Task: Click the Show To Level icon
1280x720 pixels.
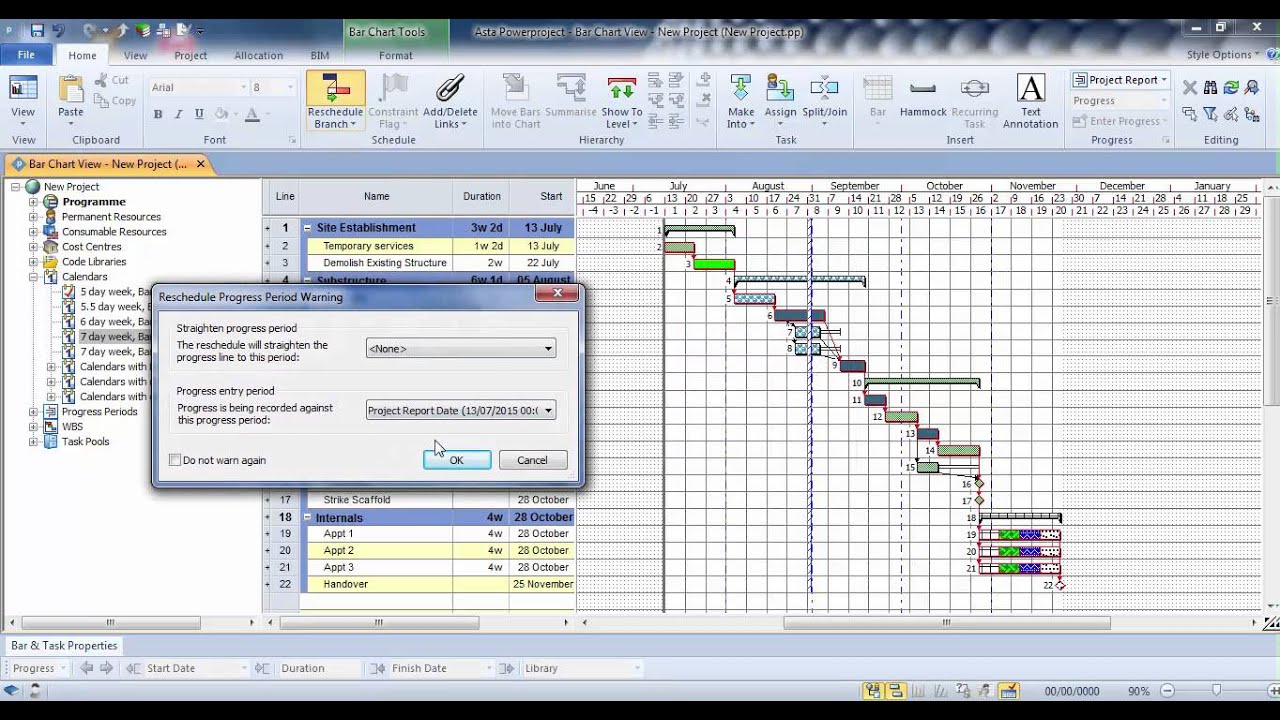Action: tap(622, 88)
